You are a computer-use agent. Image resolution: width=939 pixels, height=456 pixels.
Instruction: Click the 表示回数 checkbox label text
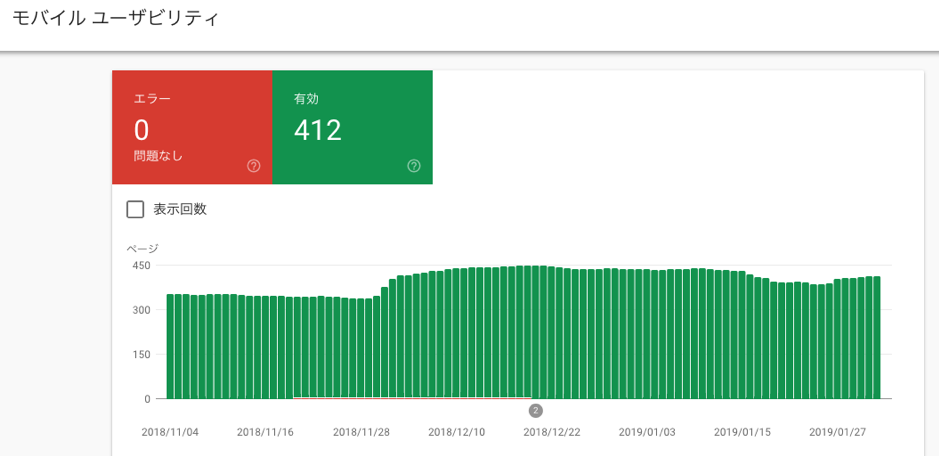point(180,209)
